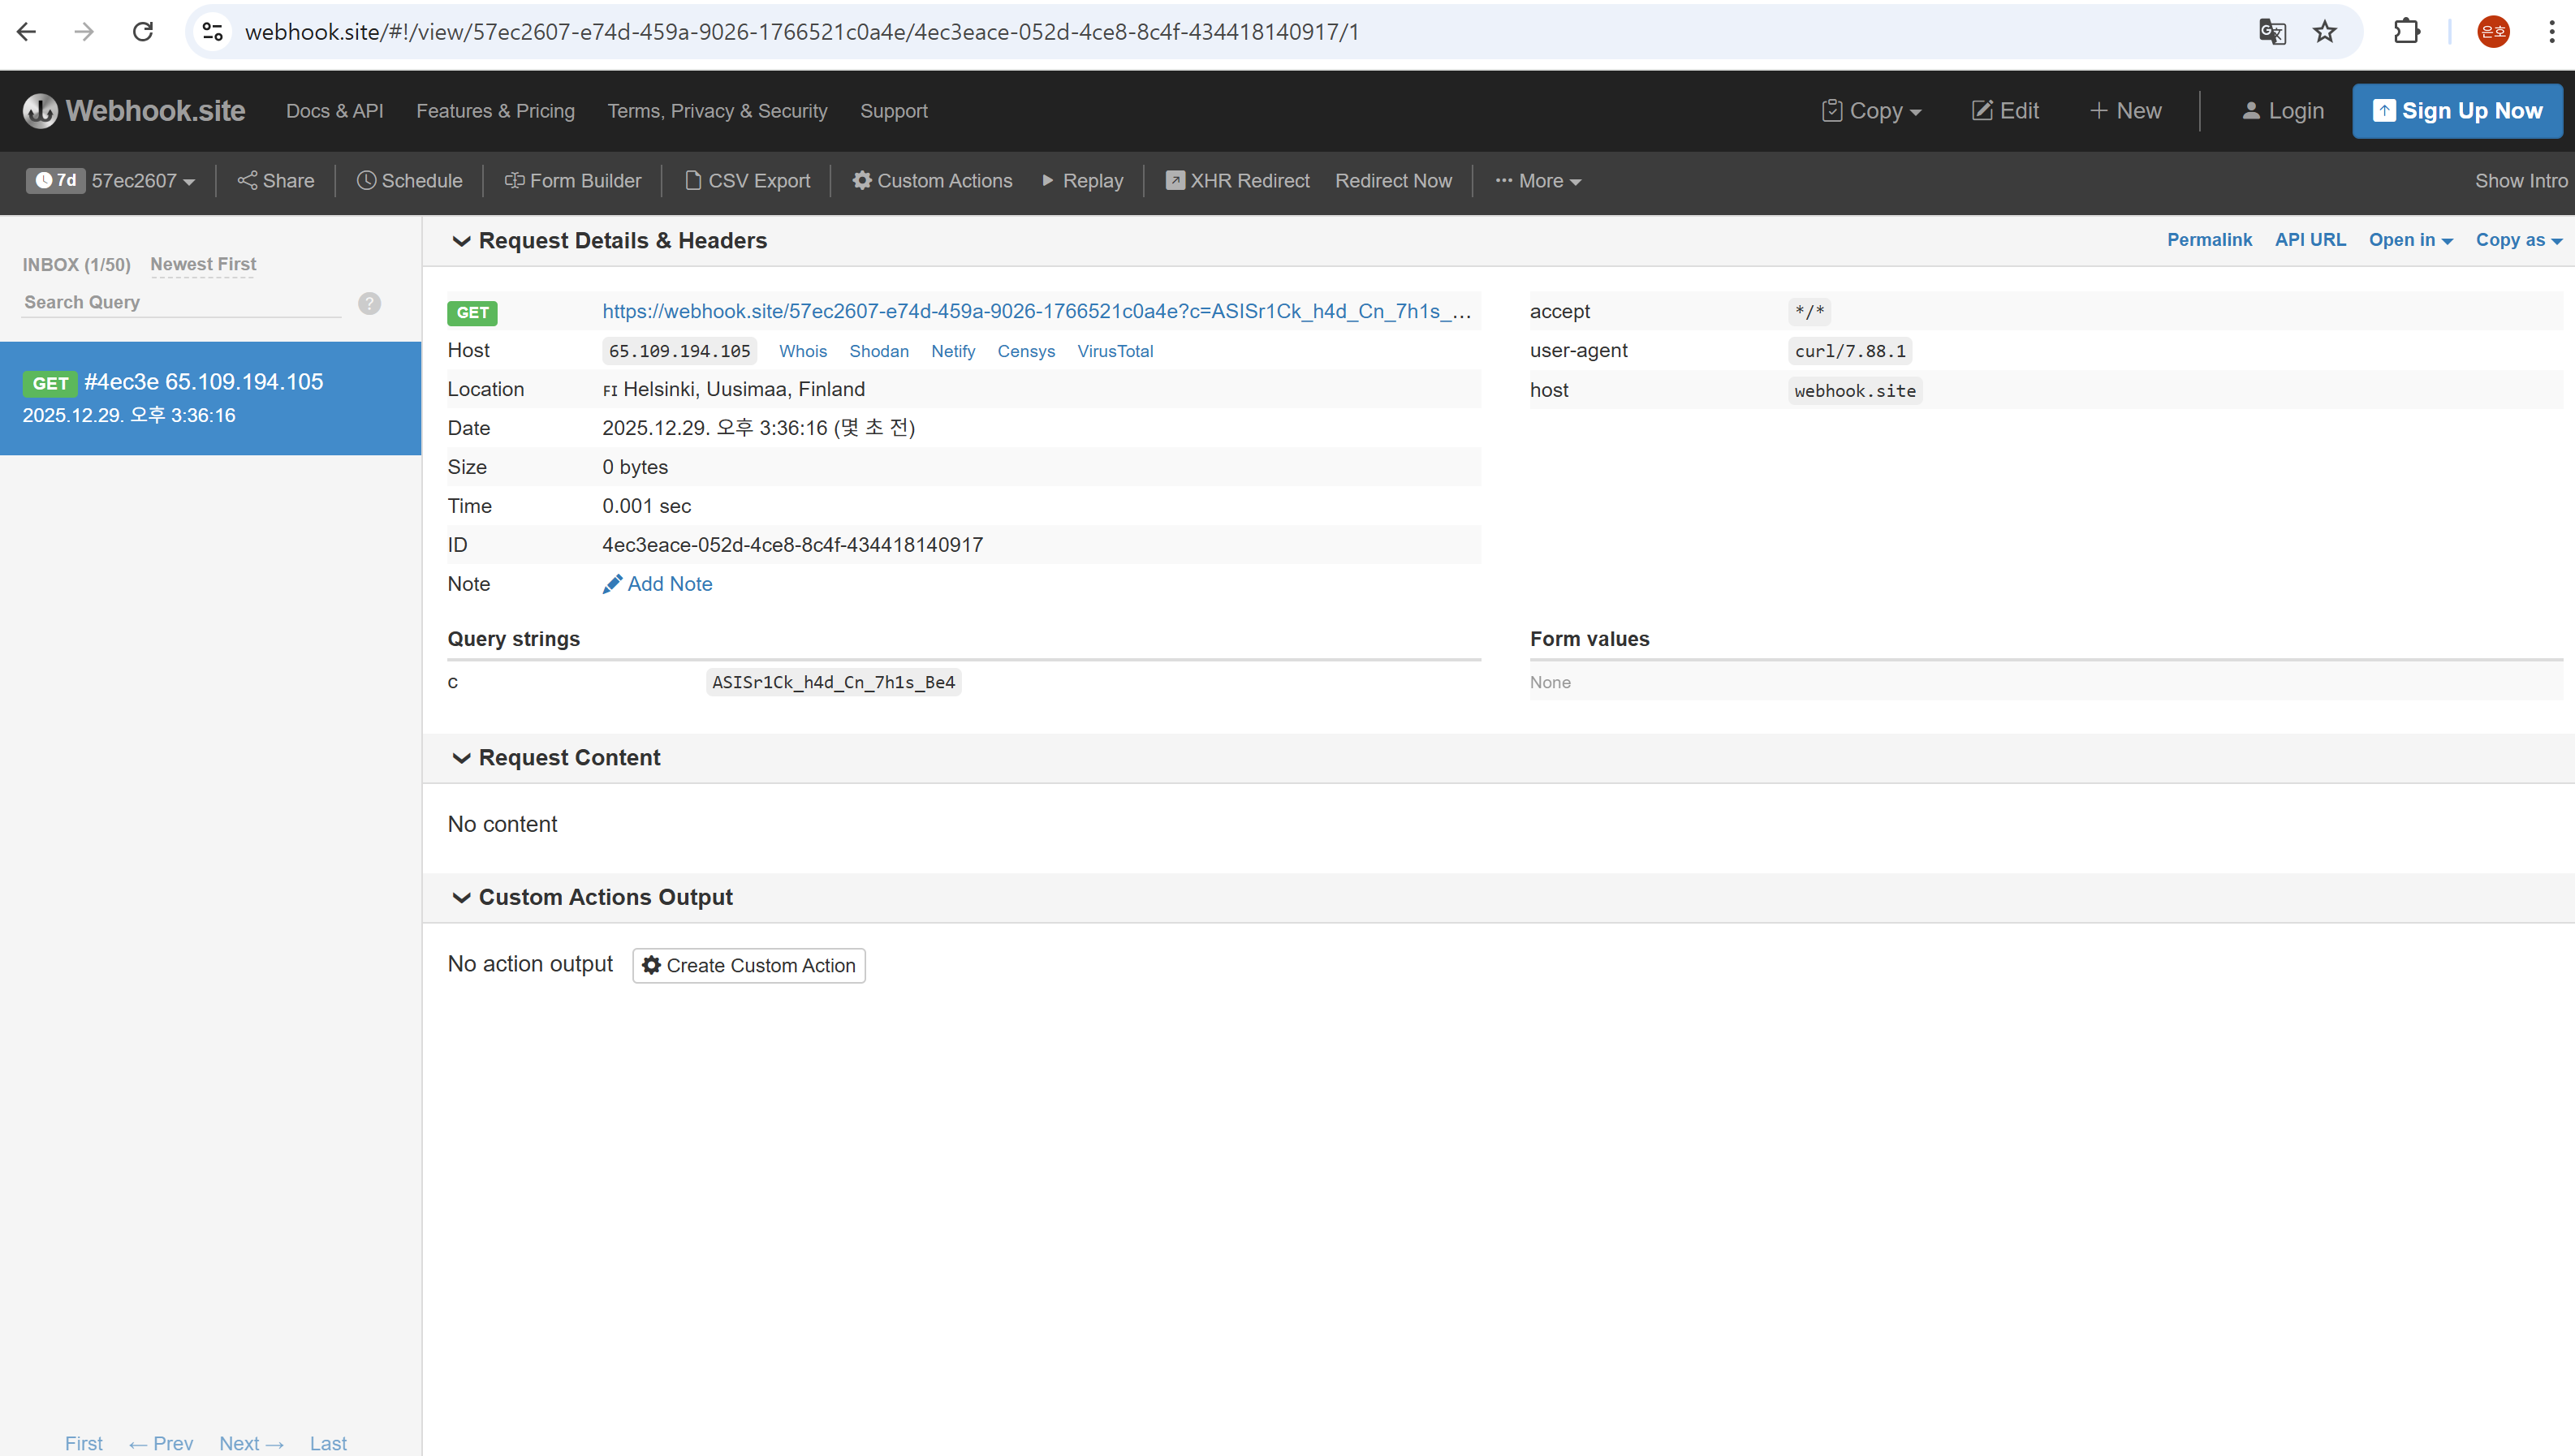Open the 'Copy as' dropdown

[x=2517, y=240]
